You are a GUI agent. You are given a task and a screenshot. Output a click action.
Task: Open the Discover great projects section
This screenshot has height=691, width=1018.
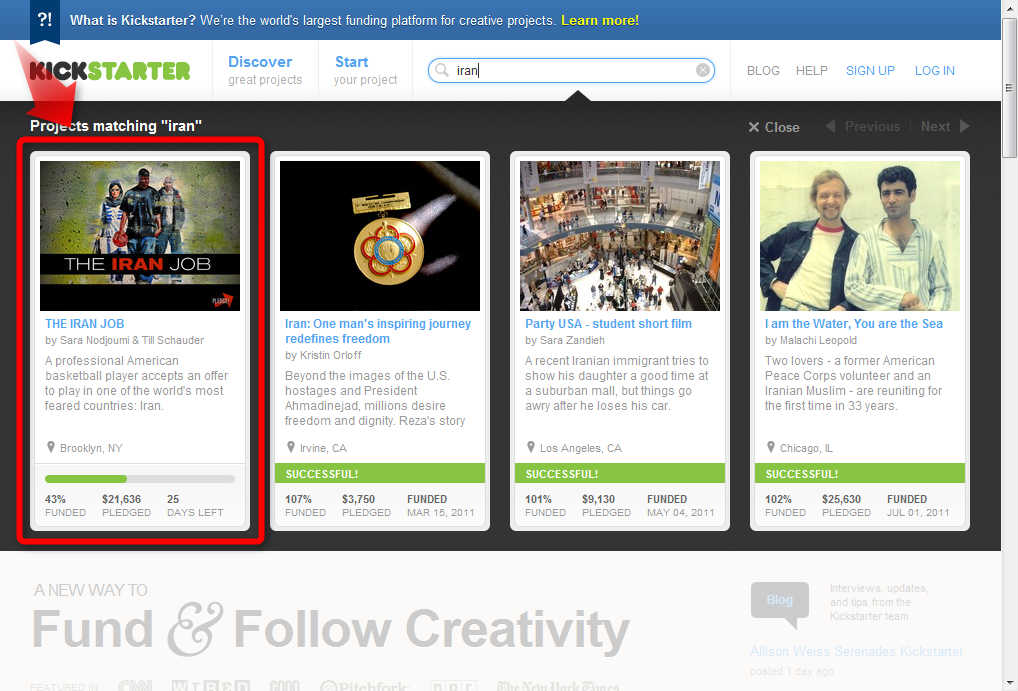pos(263,70)
